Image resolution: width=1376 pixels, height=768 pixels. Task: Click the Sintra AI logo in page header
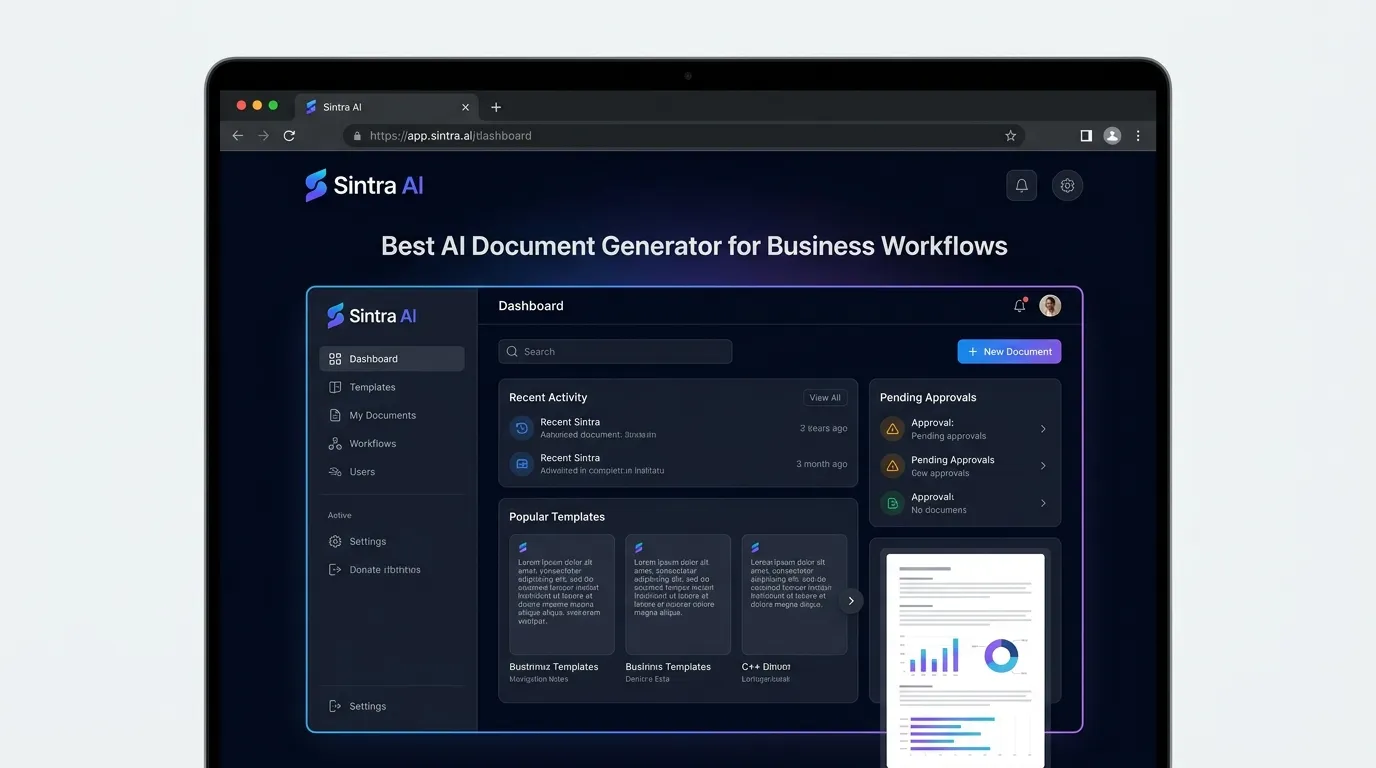pos(365,185)
